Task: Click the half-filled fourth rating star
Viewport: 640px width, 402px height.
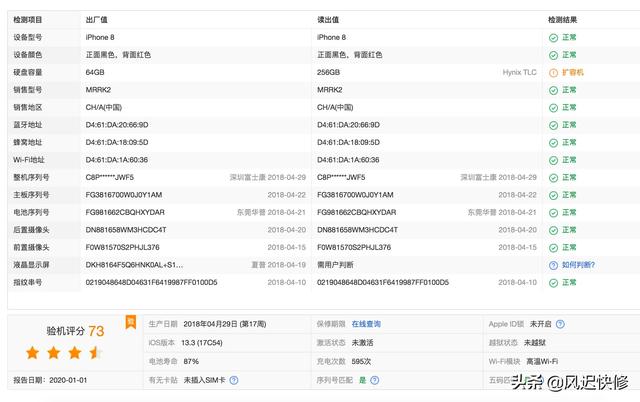Action: click(96, 353)
